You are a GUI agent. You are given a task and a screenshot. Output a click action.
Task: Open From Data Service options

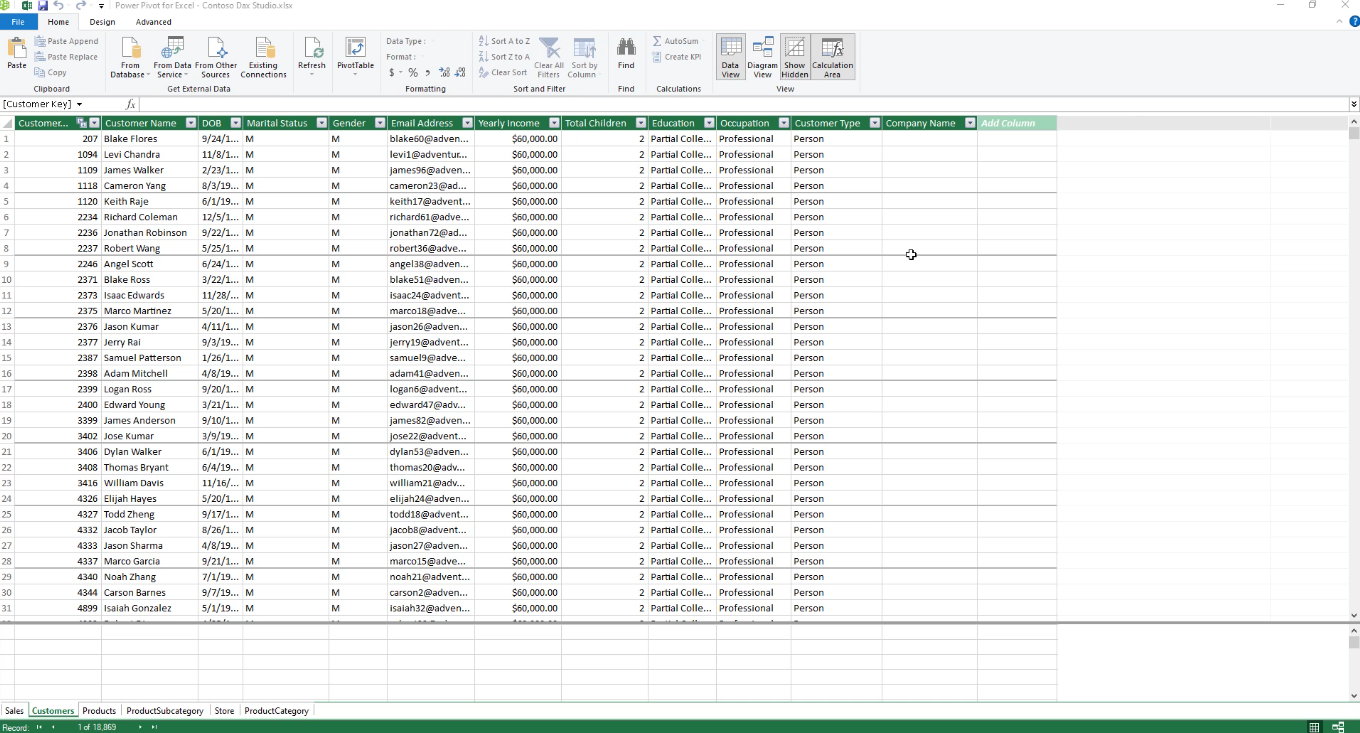tap(173, 58)
